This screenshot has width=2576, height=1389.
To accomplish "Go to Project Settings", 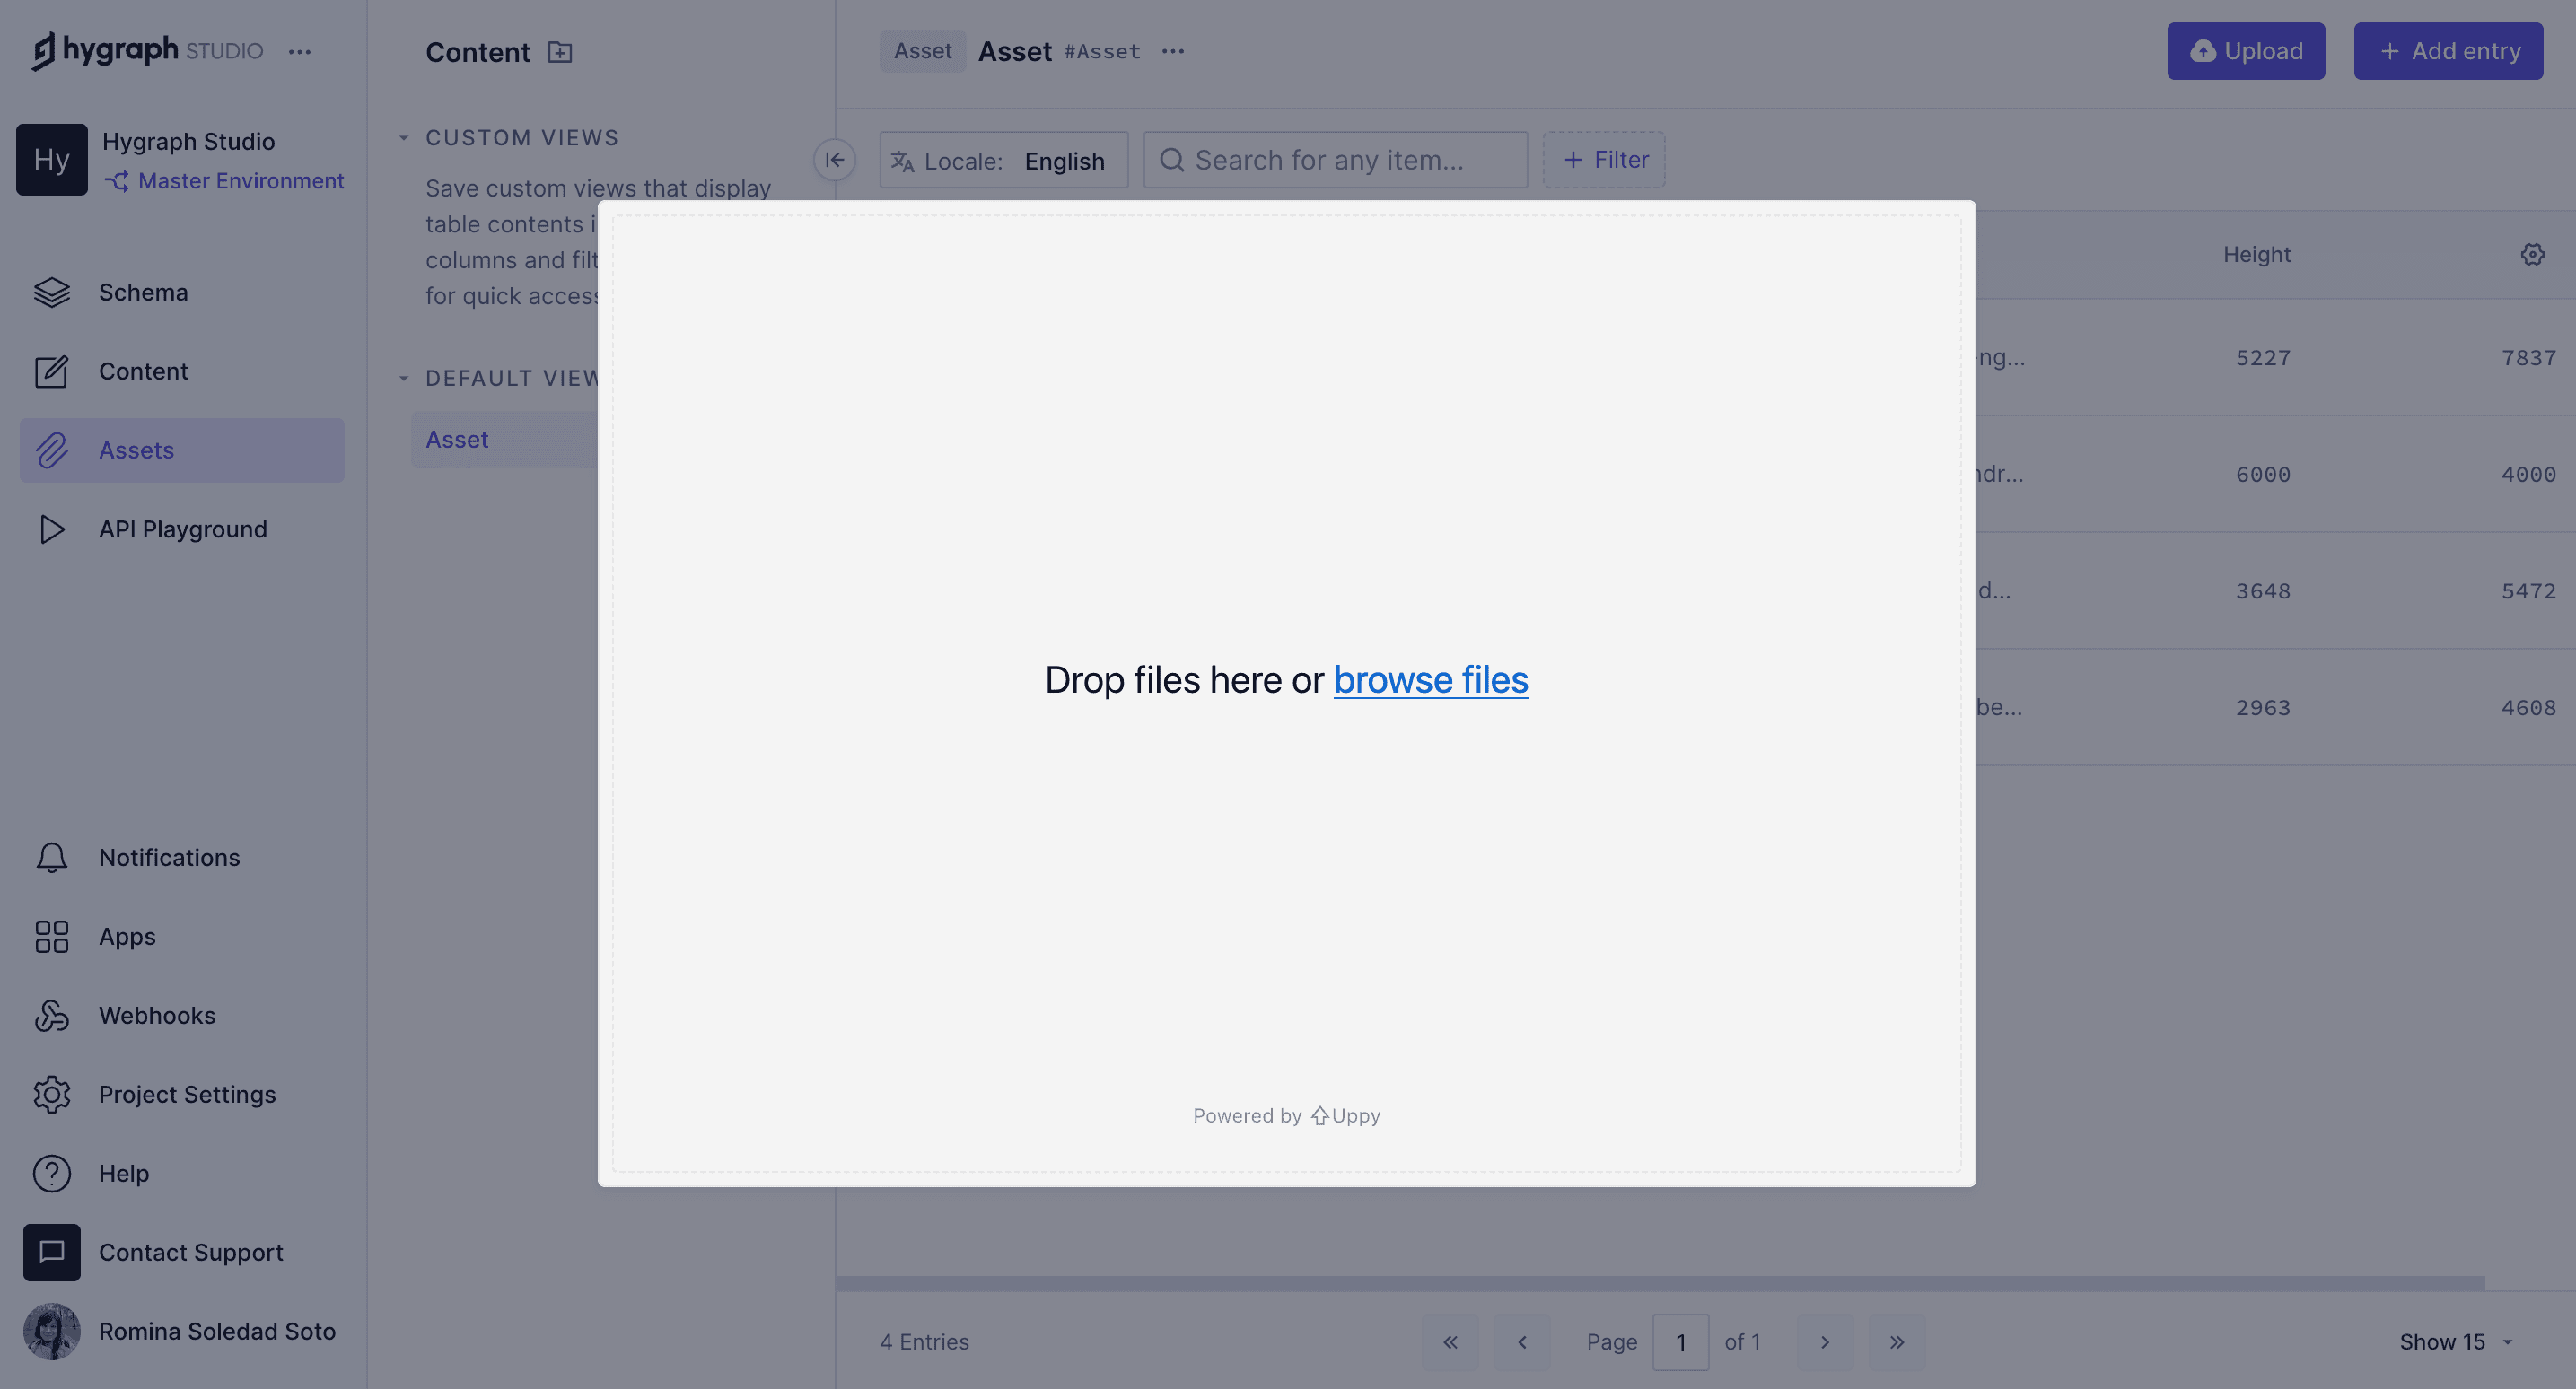I will pyautogui.click(x=186, y=1094).
